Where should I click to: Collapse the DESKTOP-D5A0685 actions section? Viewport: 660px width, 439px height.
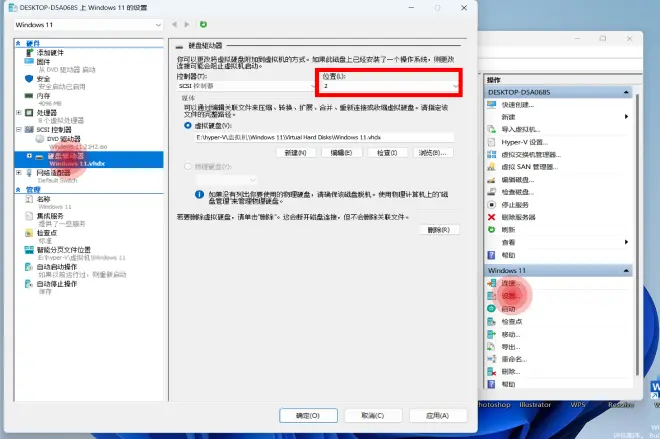(x=626, y=92)
